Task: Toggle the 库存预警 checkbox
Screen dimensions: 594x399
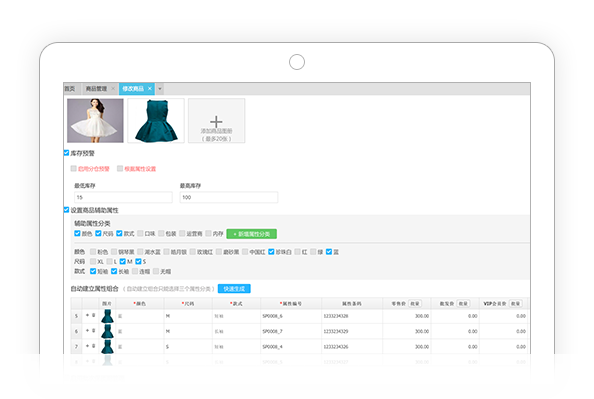Action: click(66, 153)
